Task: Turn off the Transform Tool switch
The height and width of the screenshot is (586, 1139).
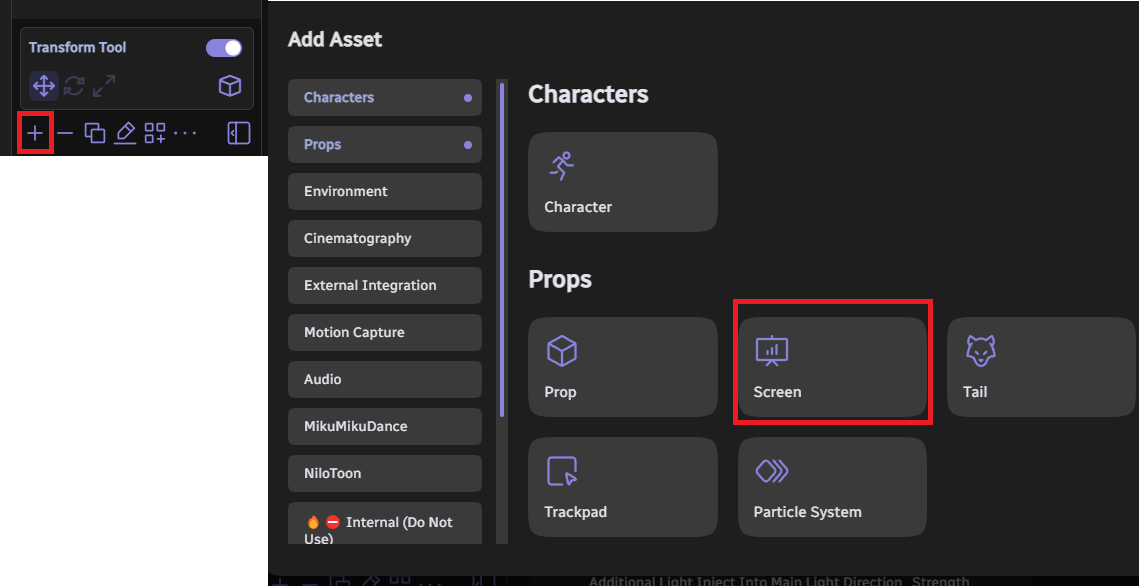Action: (x=224, y=48)
